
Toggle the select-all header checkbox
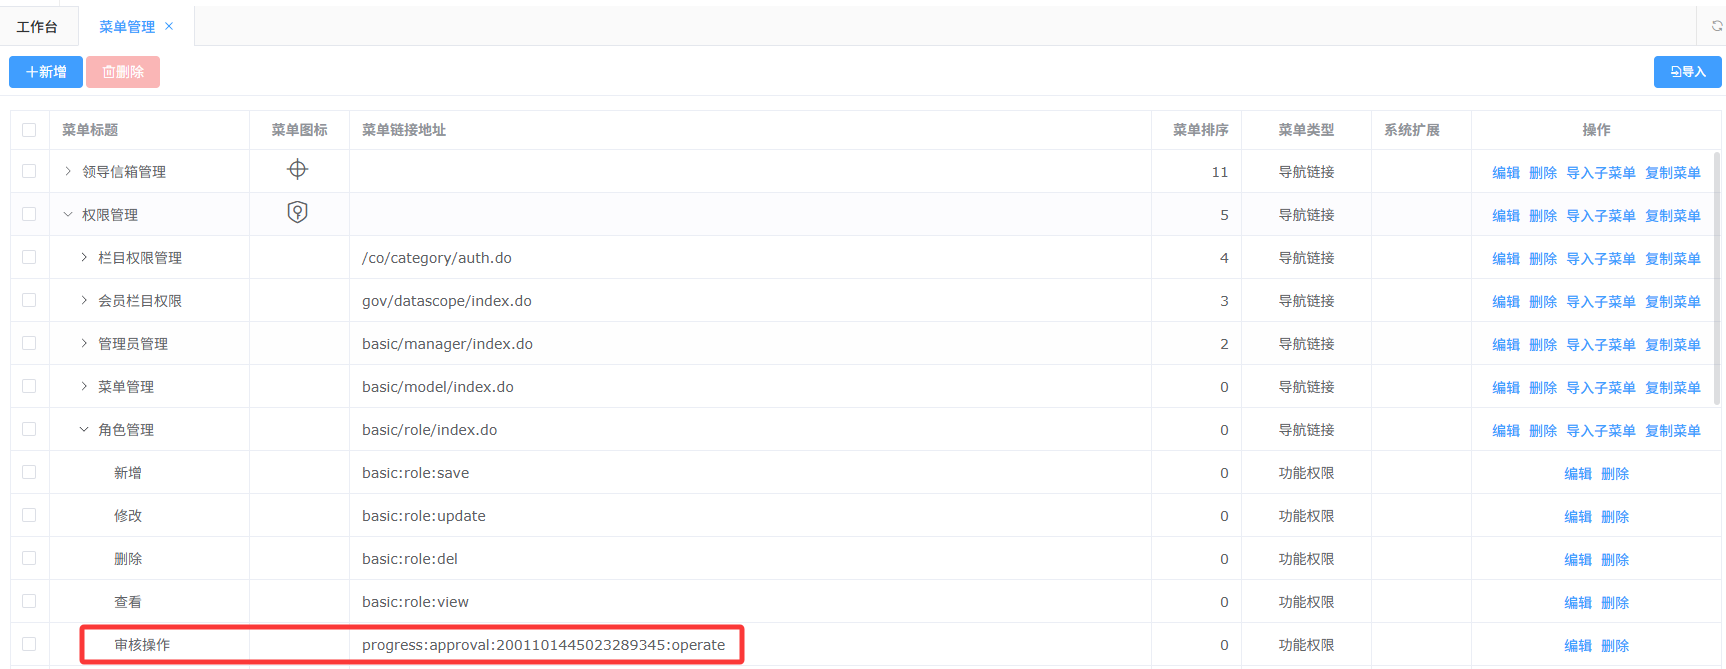29,130
